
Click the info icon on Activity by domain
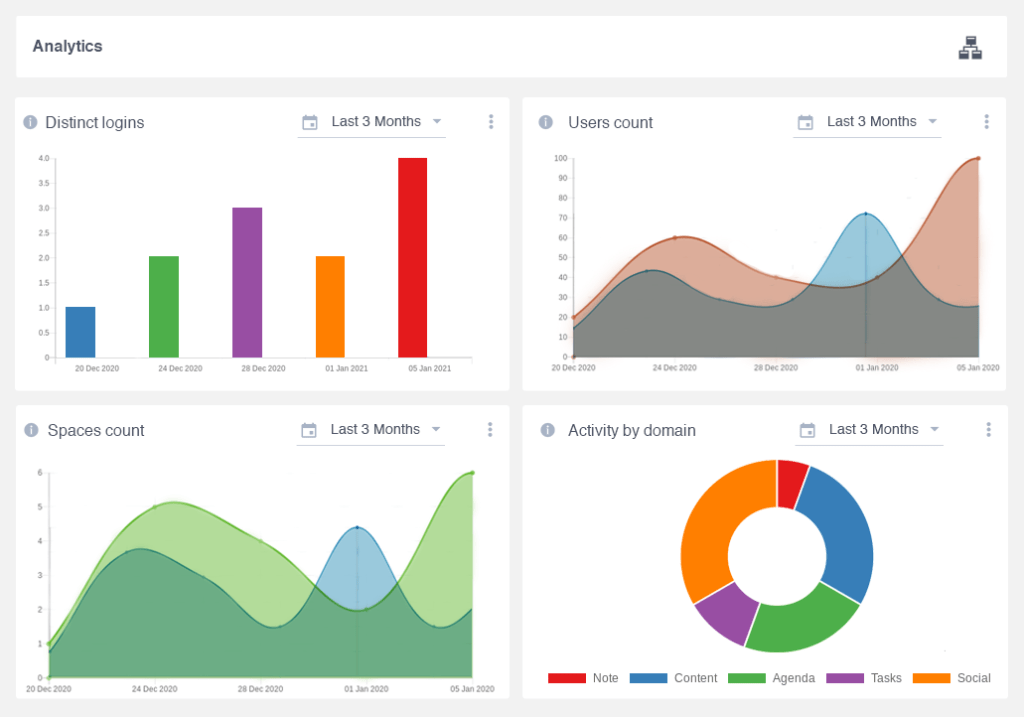point(545,430)
